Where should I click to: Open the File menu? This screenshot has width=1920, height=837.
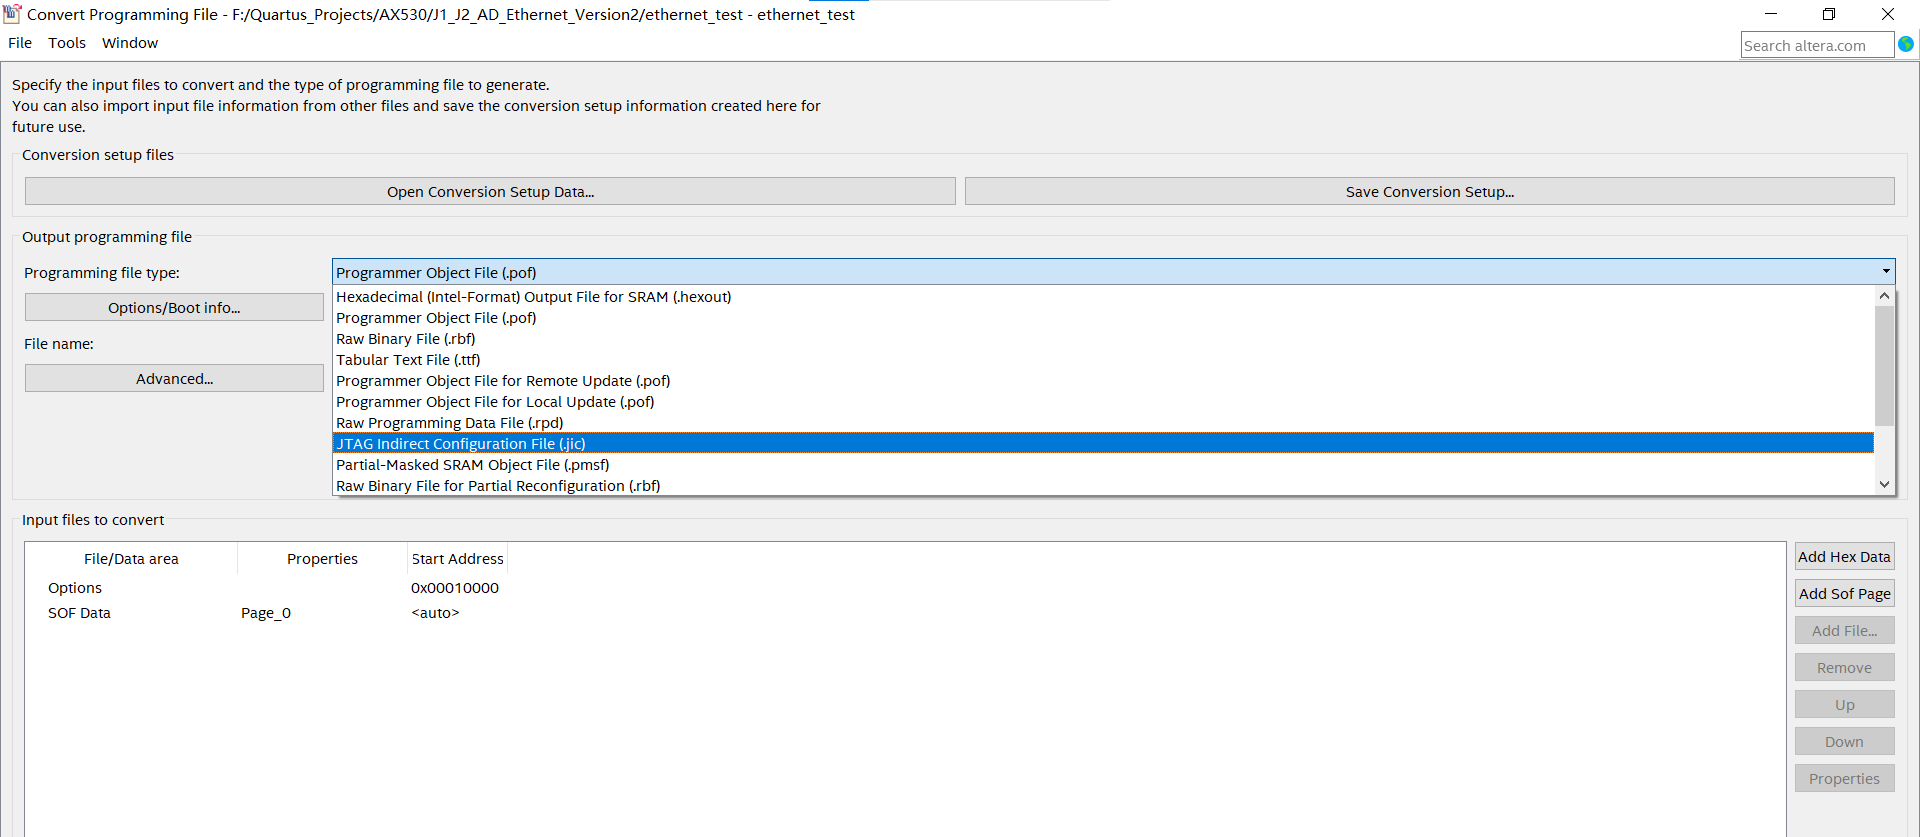click(20, 43)
